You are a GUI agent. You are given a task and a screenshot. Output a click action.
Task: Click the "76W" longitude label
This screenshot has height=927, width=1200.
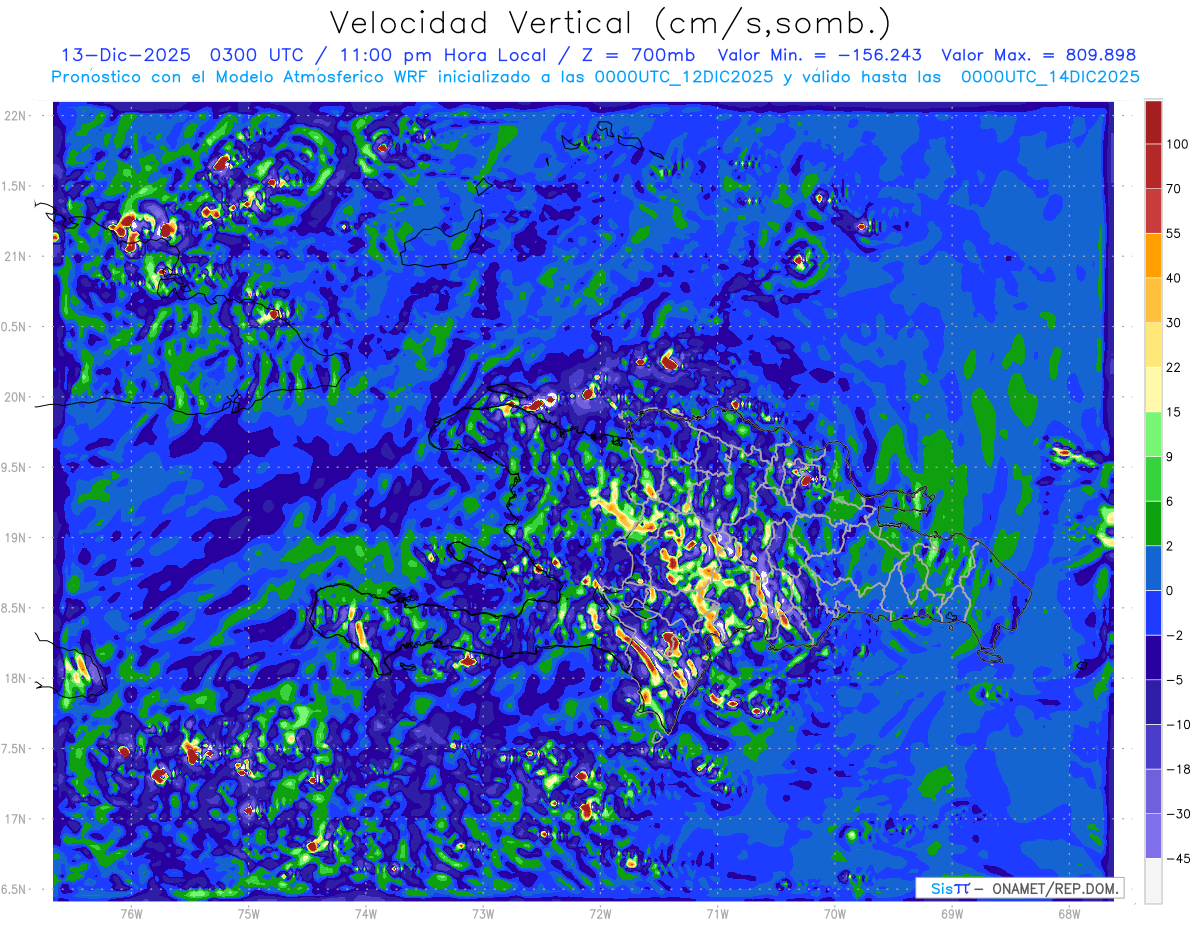point(131,913)
